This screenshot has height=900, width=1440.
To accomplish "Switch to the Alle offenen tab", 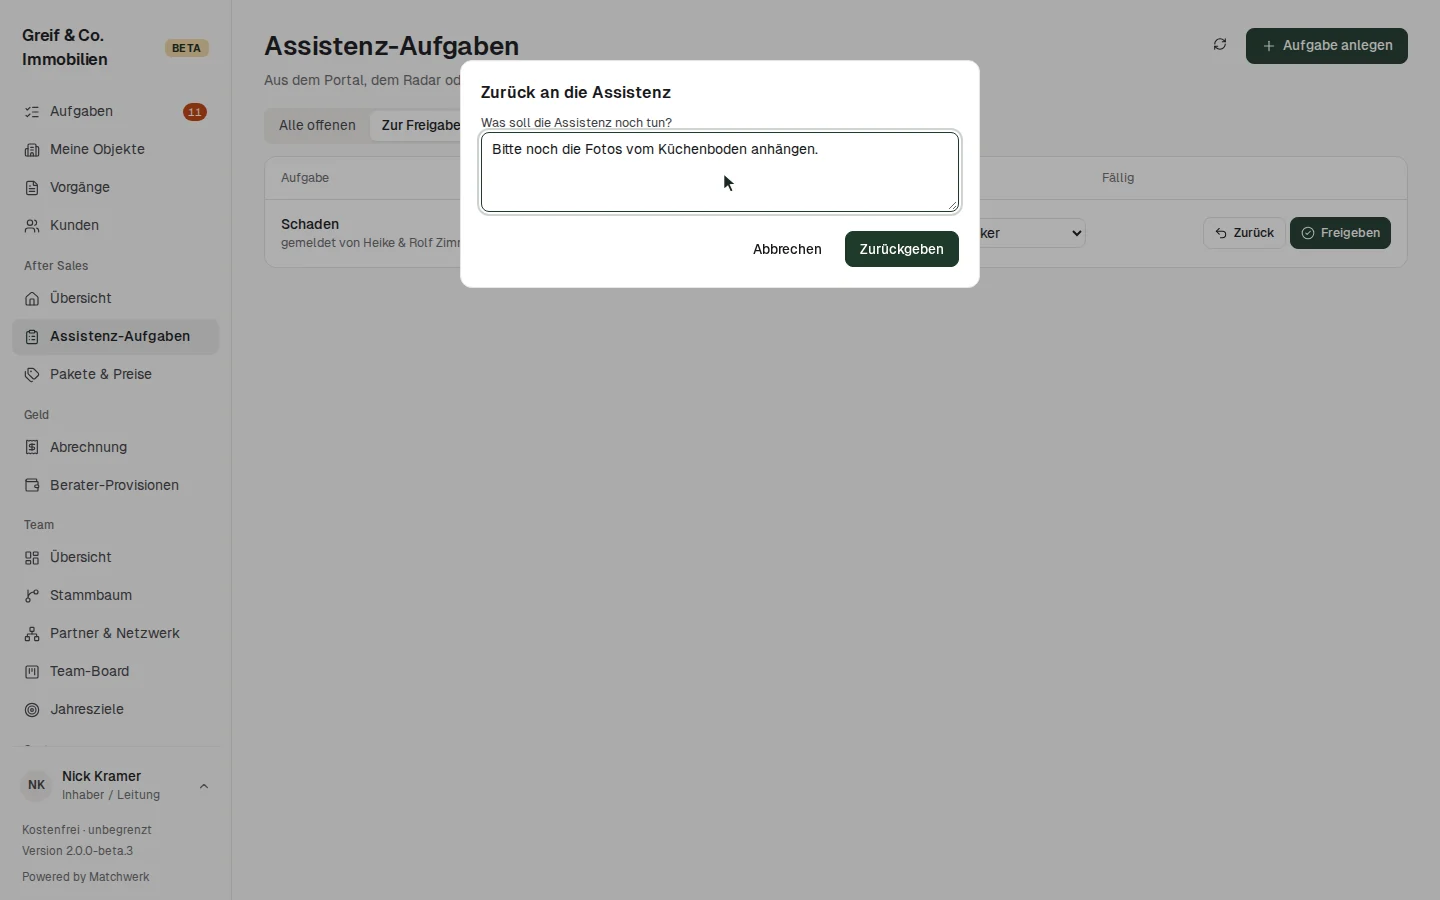I will tap(317, 125).
